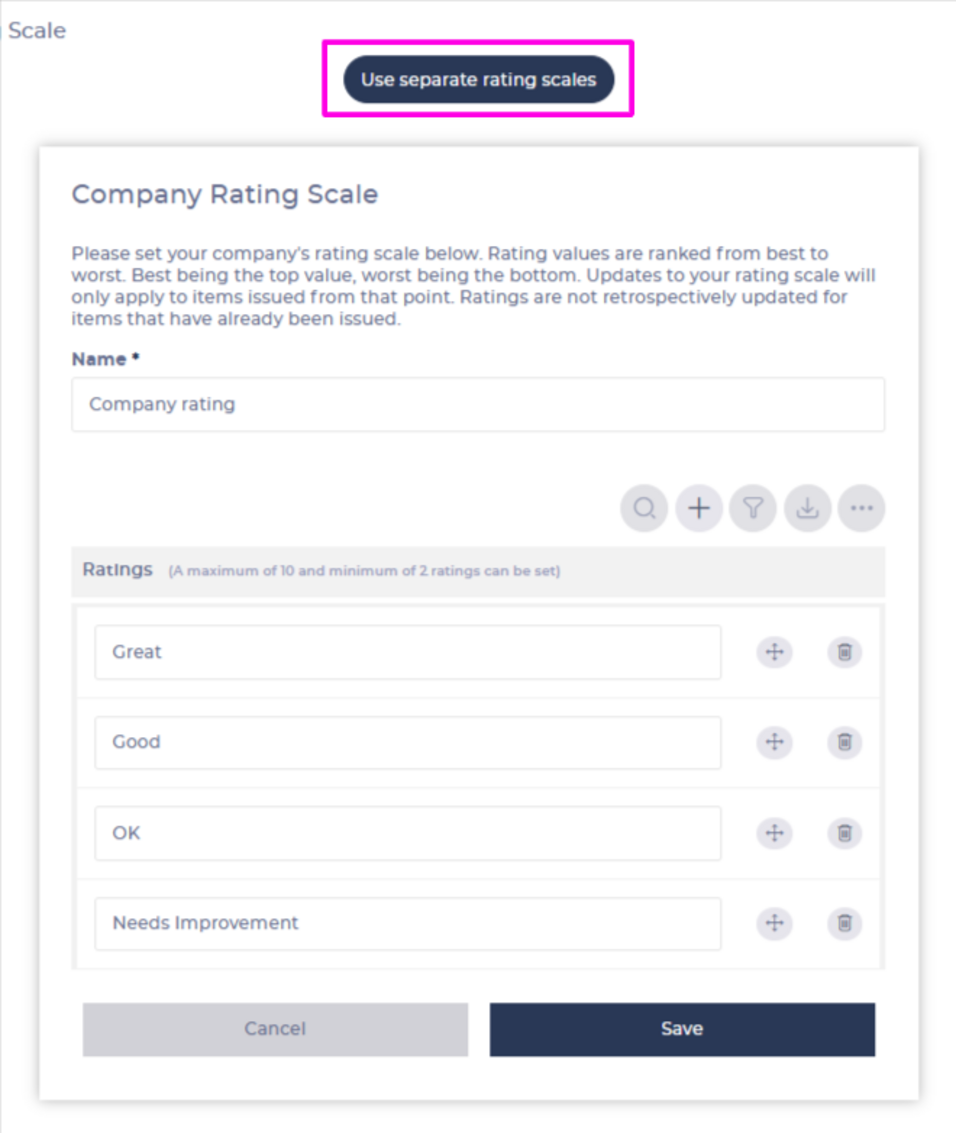Click reorder handle for Good rating
This screenshot has height=1133, width=956.
[x=773, y=742]
